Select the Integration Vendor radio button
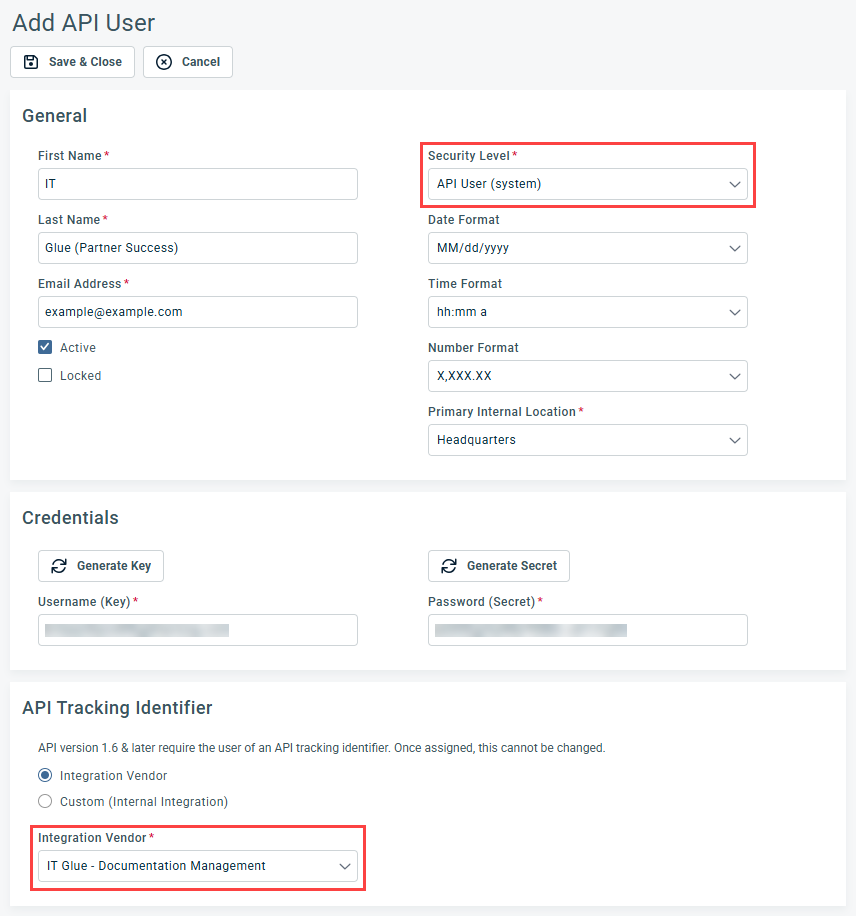Image resolution: width=856 pixels, height=916 pixels. pos(45,776)
